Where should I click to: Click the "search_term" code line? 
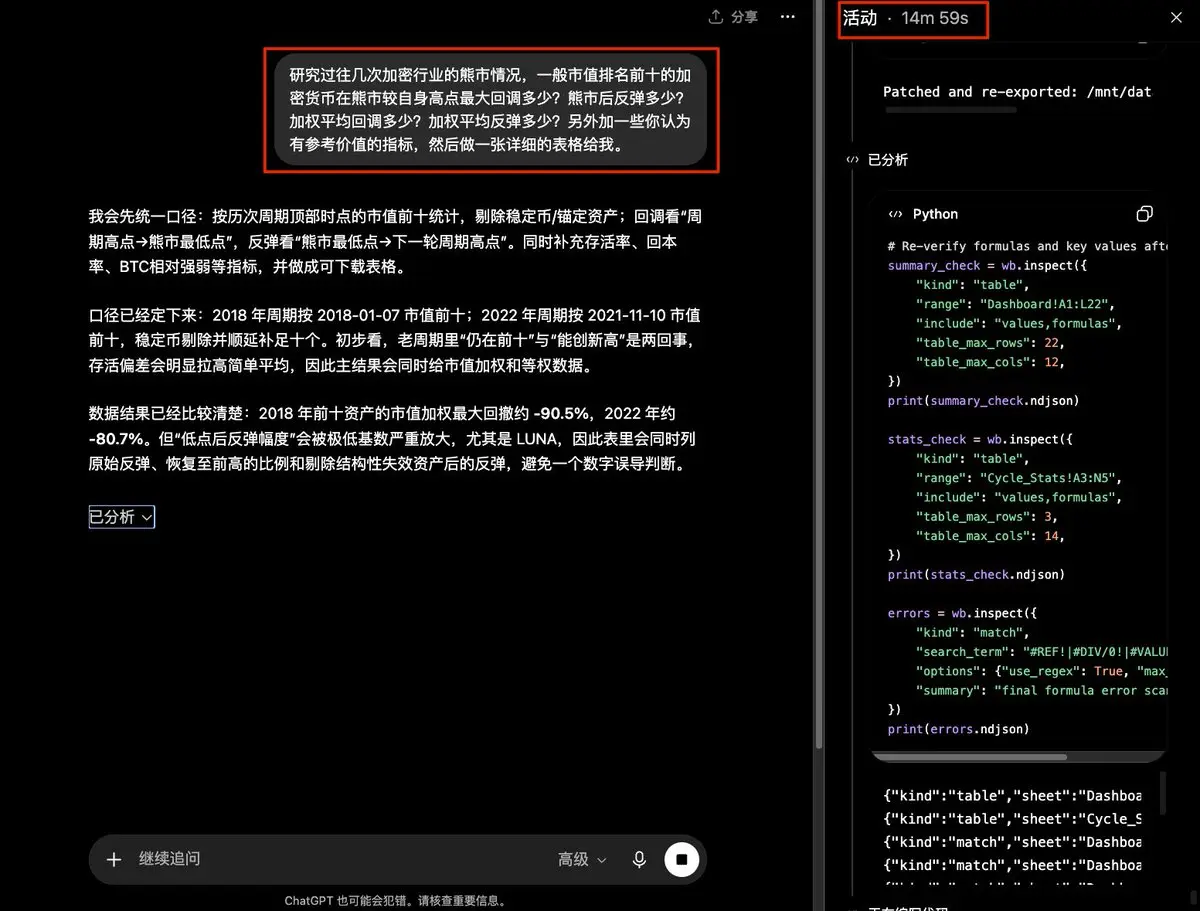tap(1040, 652)
